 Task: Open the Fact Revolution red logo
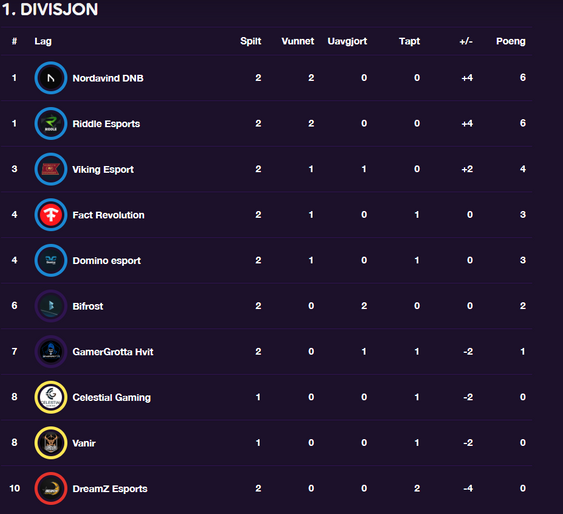point(51,215)
